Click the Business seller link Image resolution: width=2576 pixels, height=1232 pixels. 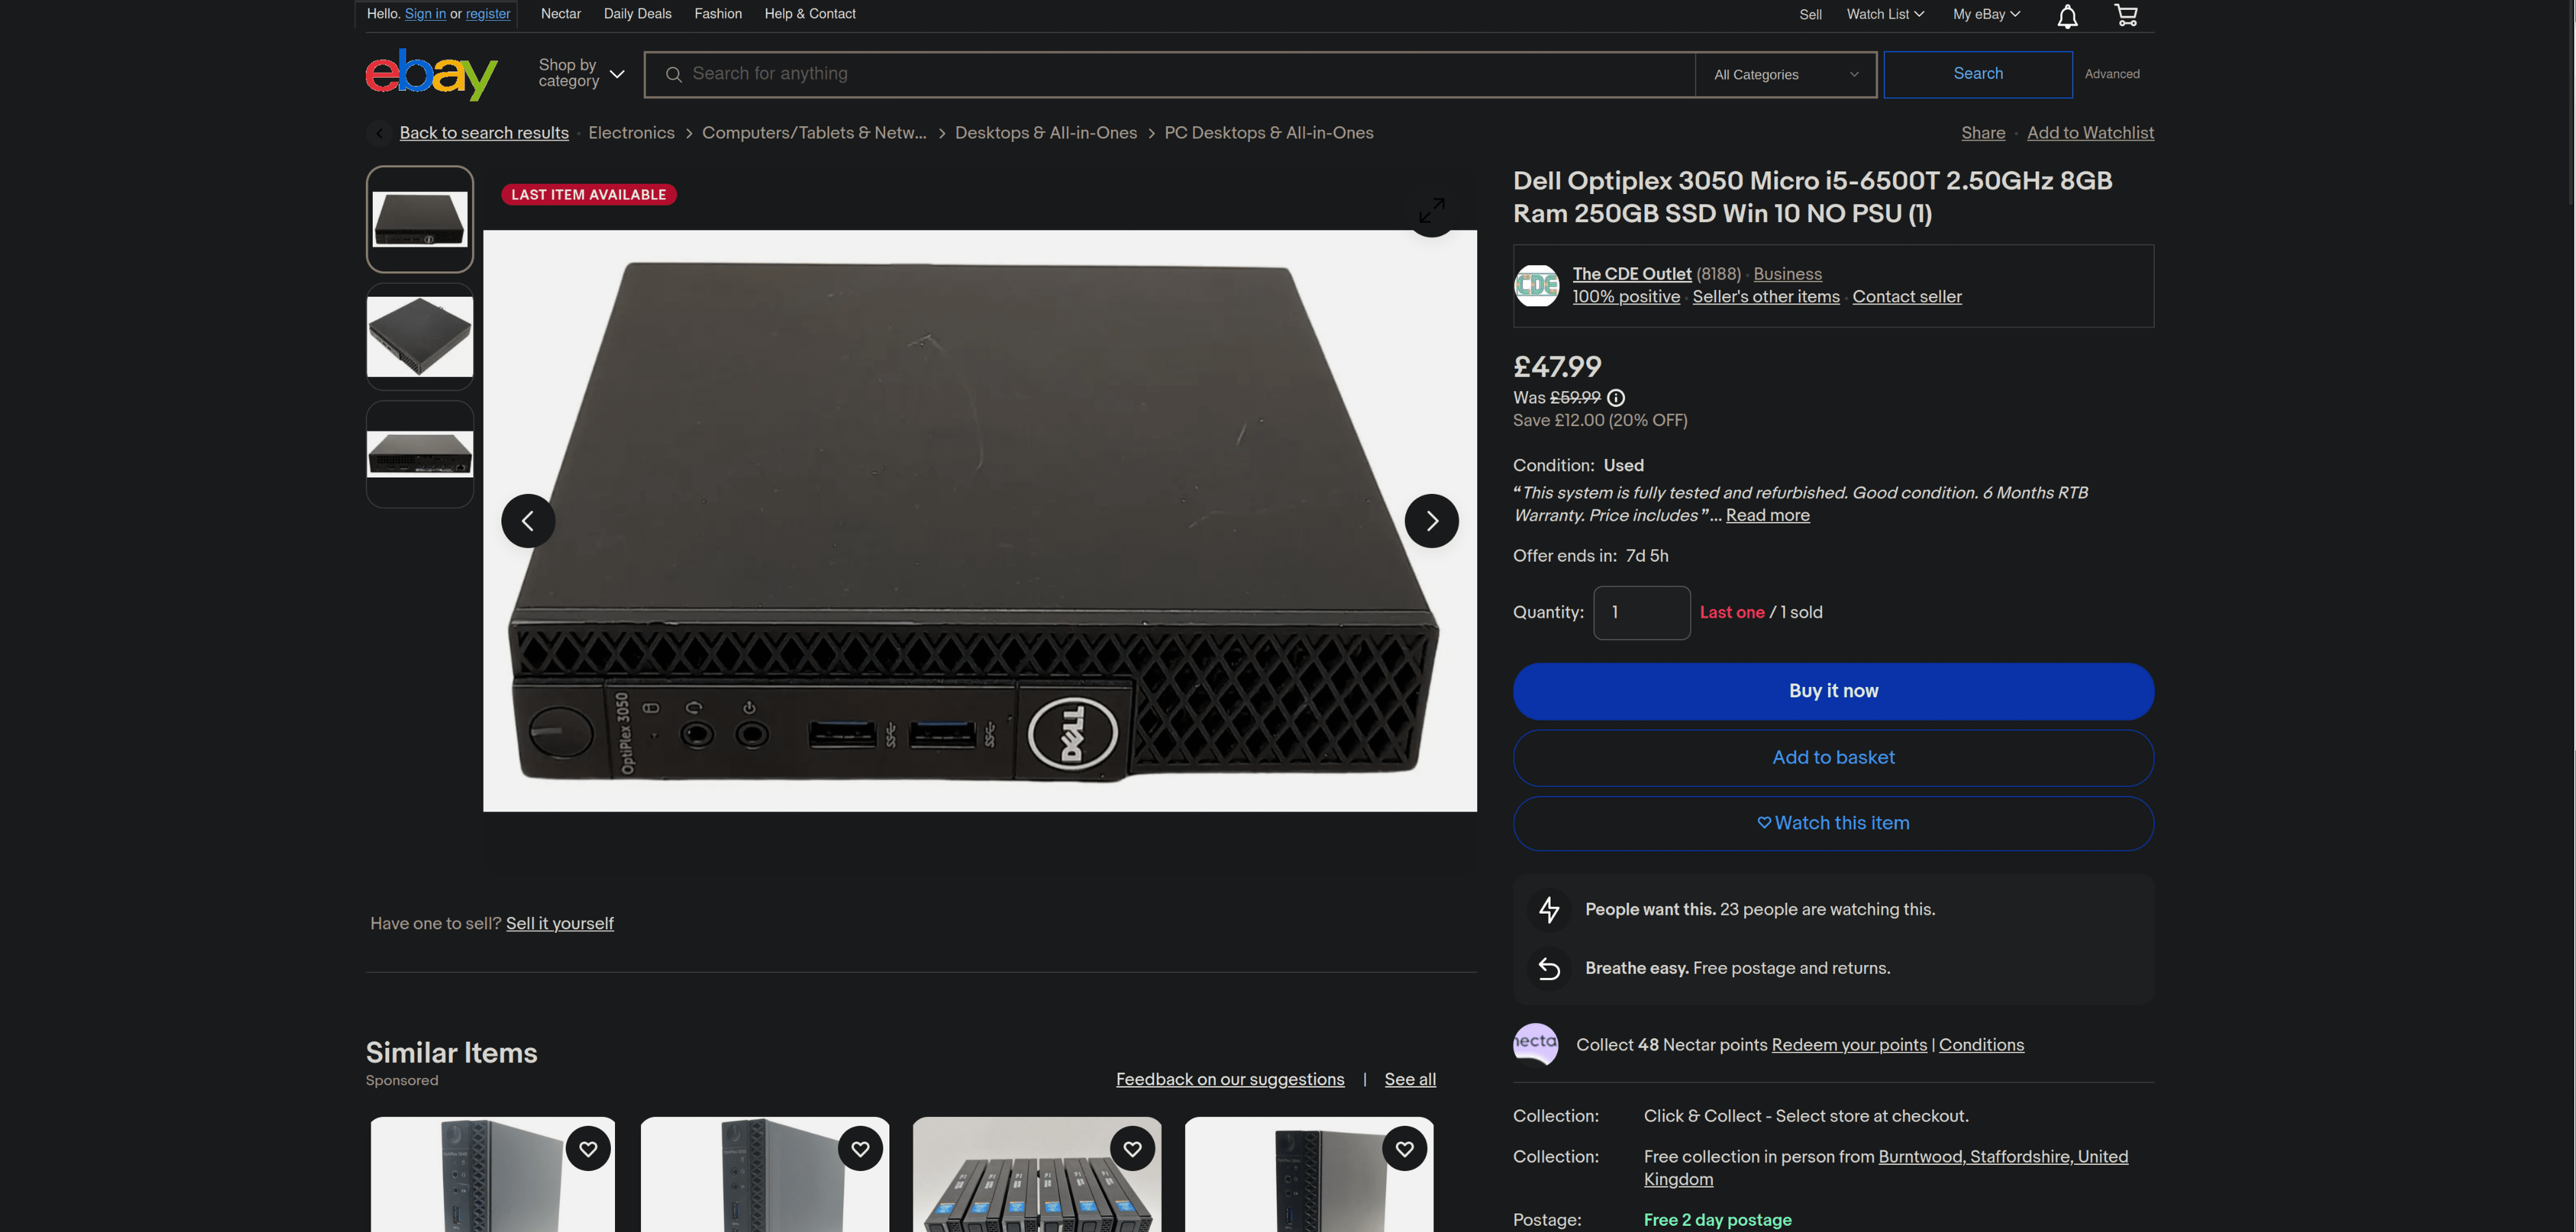pyautogui.click(x=1787, y=274)
